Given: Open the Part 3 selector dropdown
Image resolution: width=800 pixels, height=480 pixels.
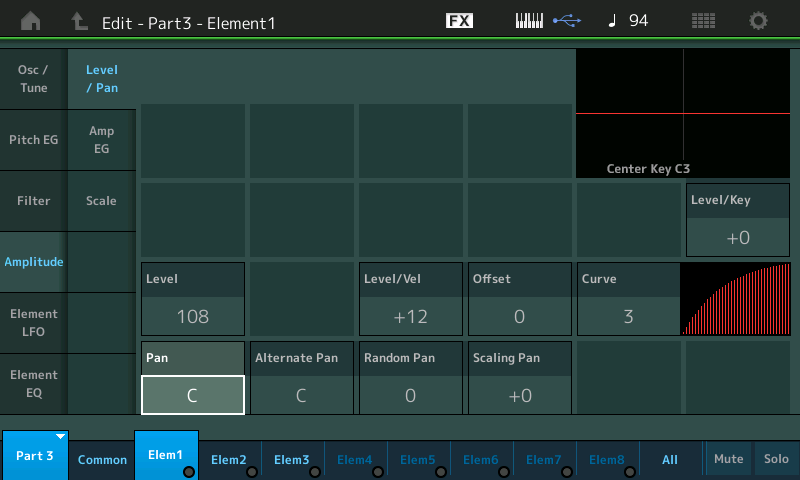Looking at the screenshot, I should [x=35, y=456].
